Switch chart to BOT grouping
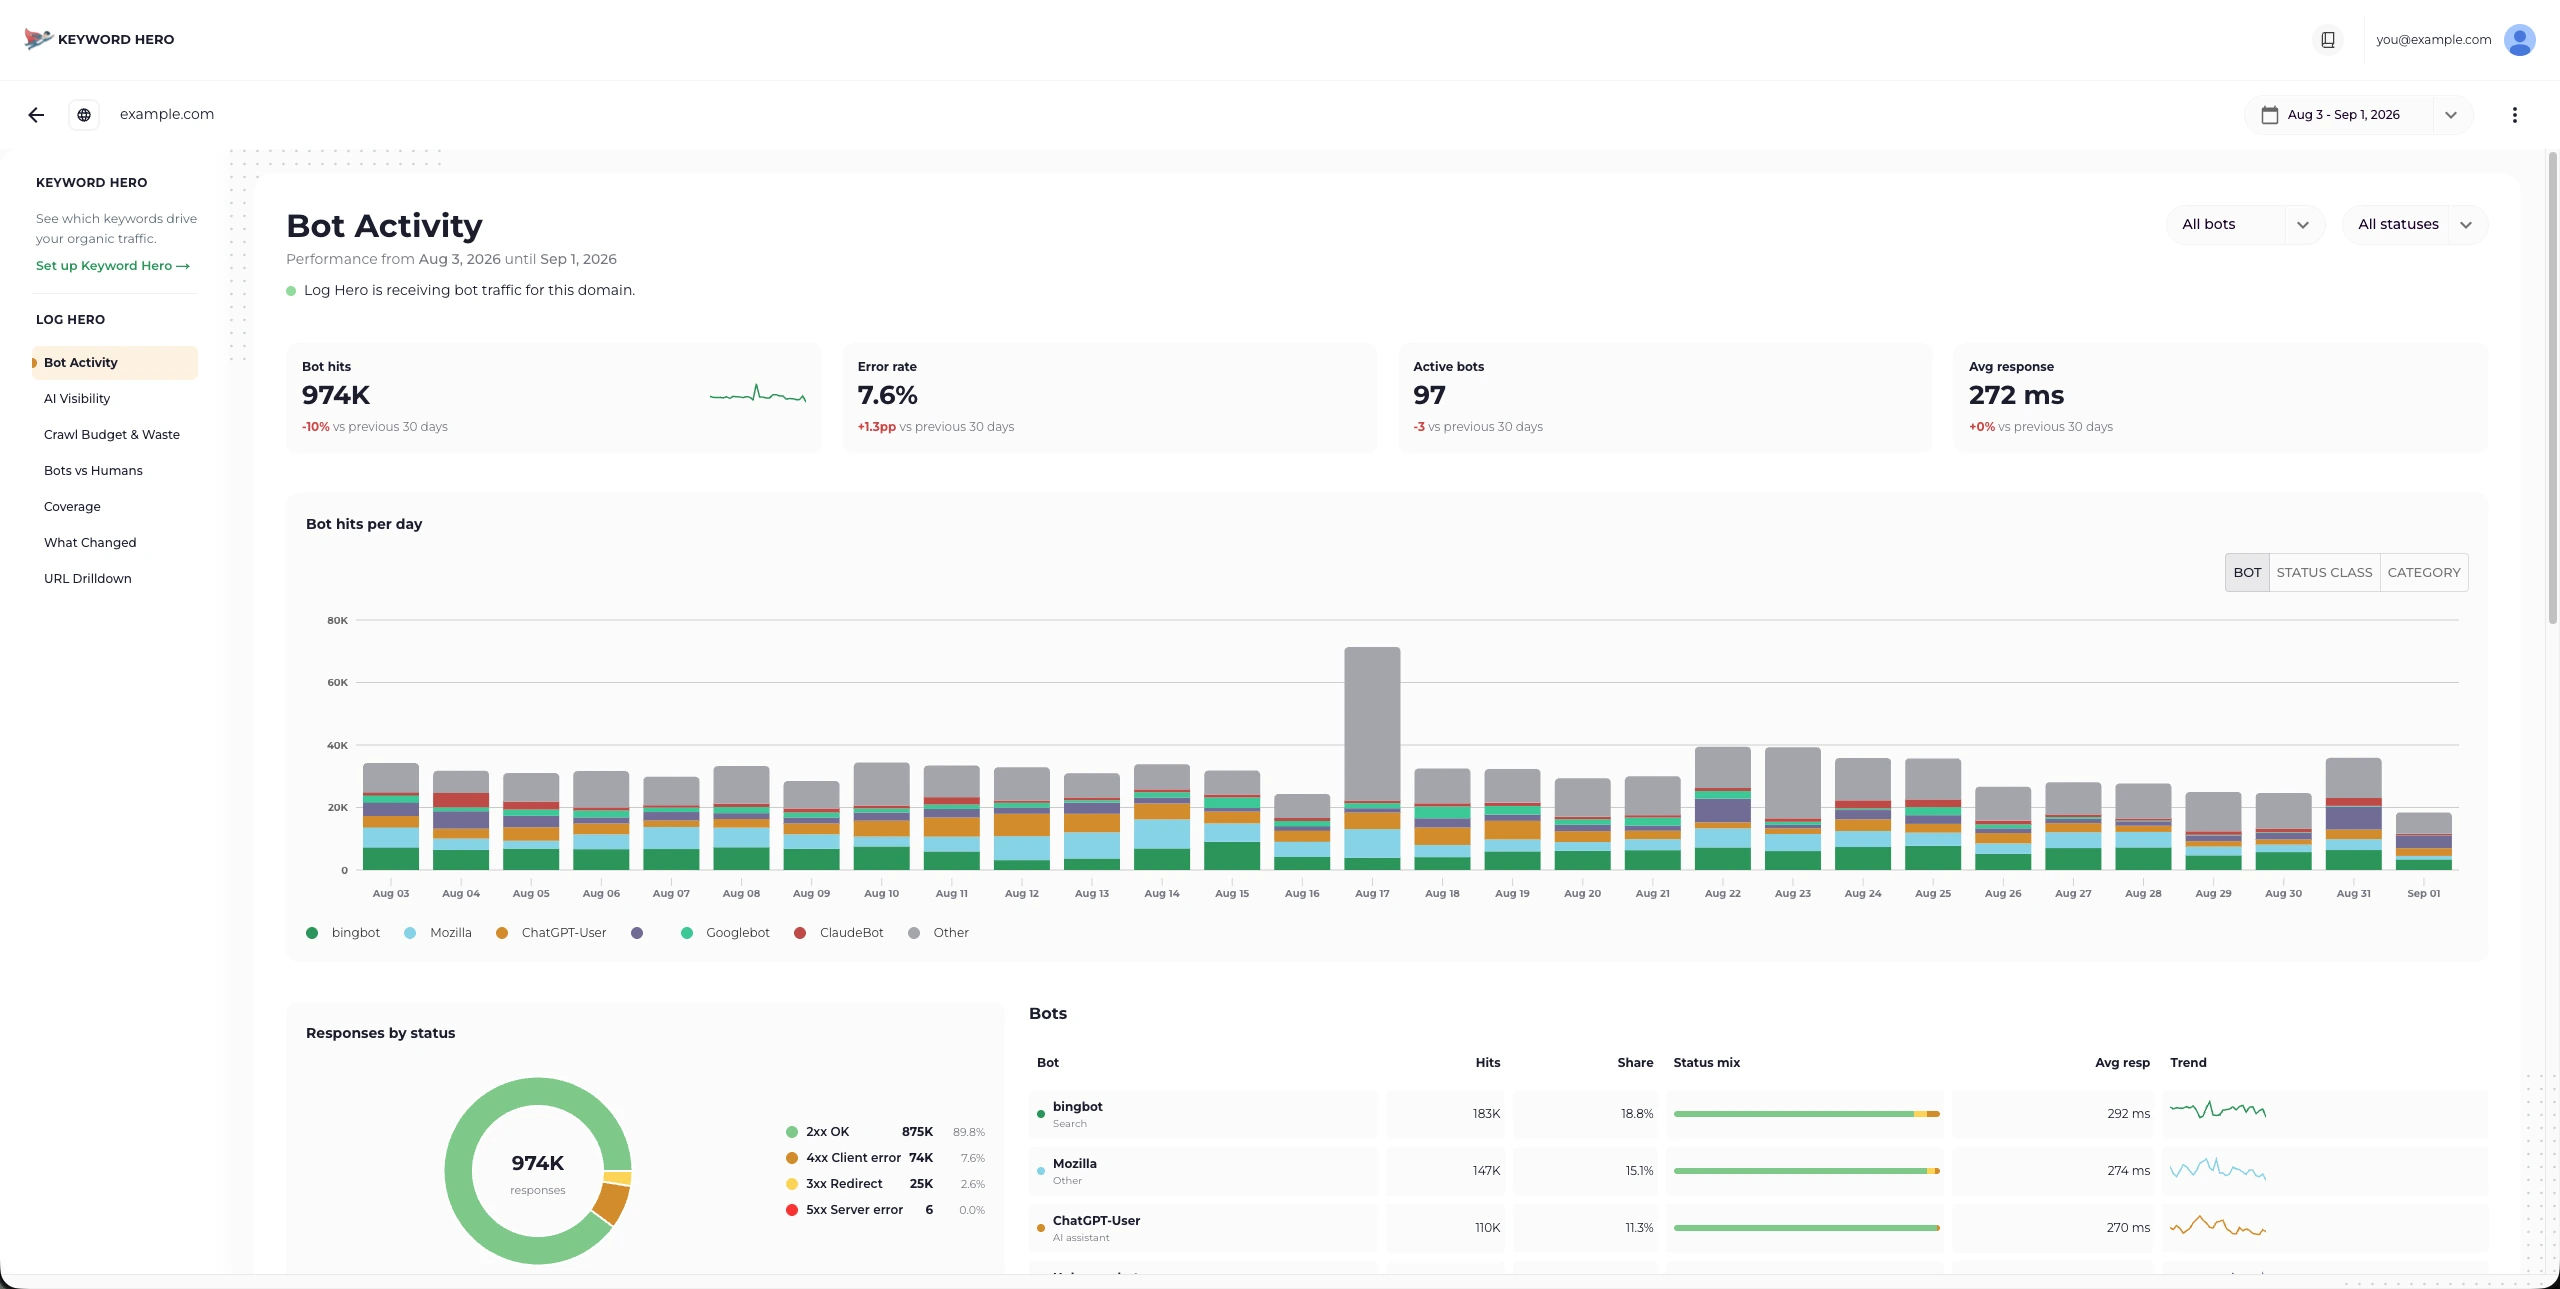The image size is (2560, 1289). click(2247, 573)
